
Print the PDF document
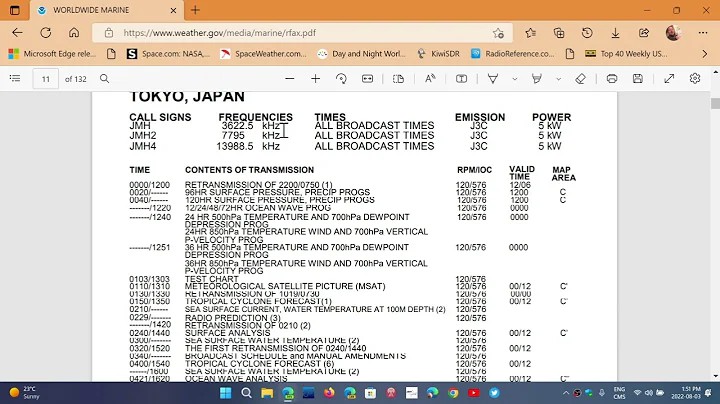612,79
